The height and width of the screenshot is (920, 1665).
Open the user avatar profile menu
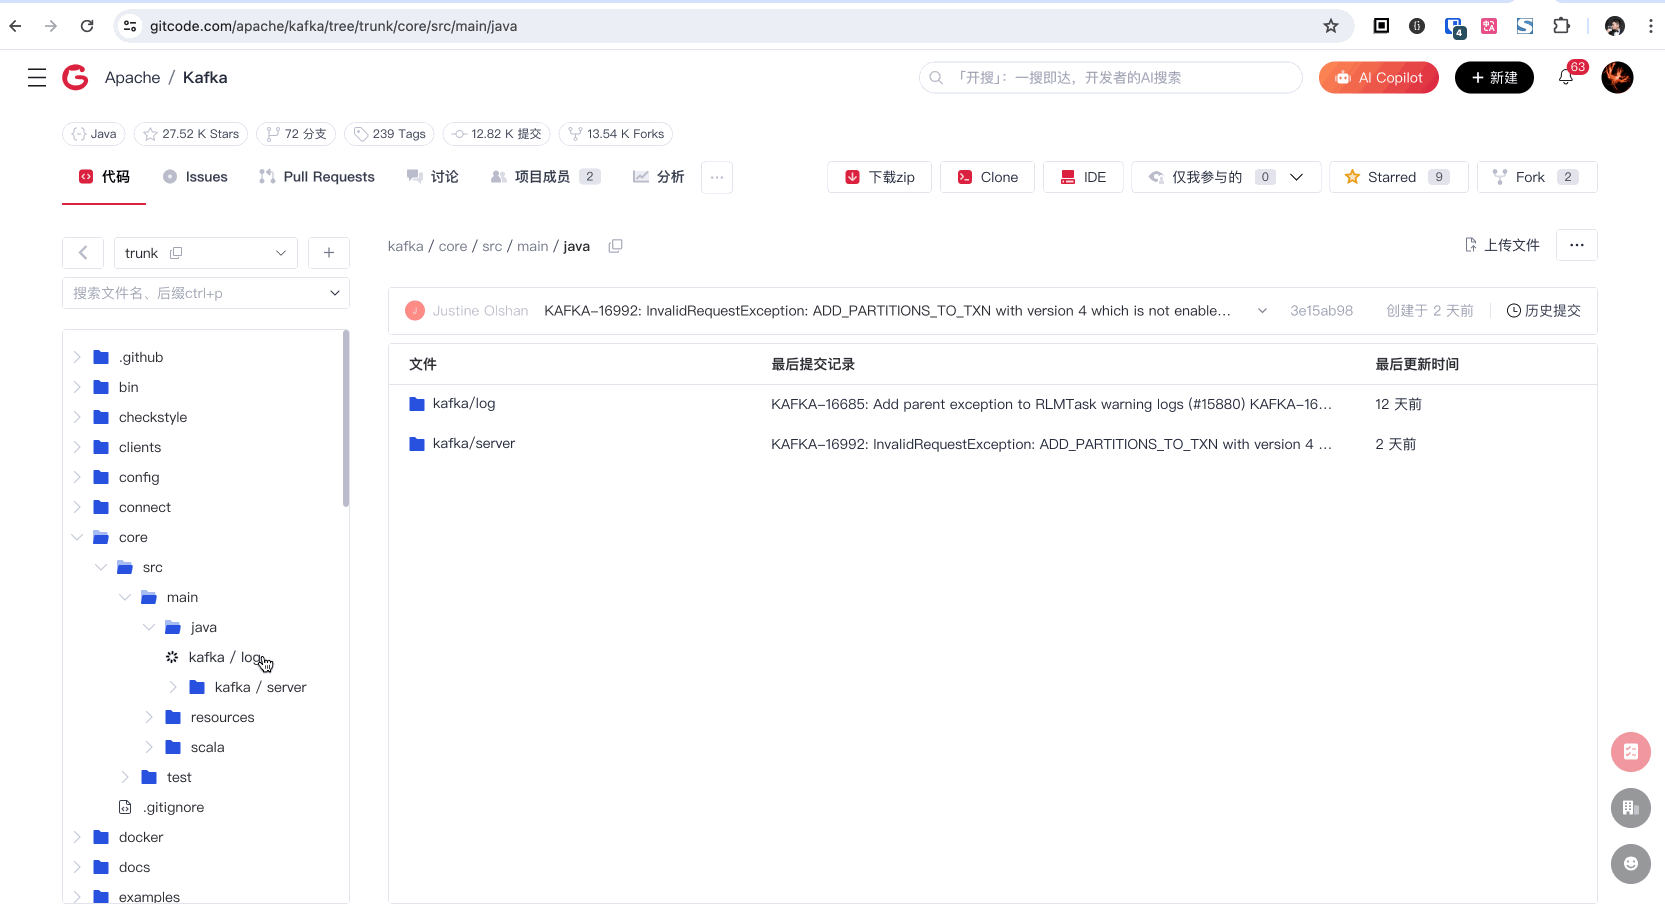coord(1617,78)
